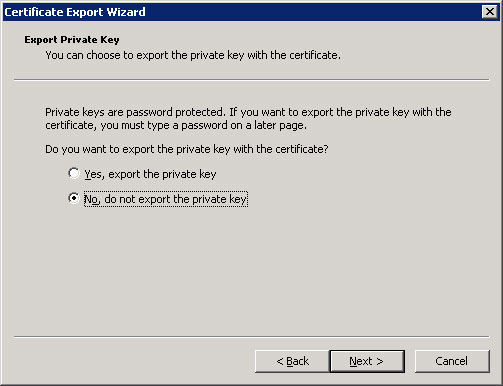Click the word 'Next' on the default button
Image resolution: width=503 pixels, height=386 pixels.
360,361
